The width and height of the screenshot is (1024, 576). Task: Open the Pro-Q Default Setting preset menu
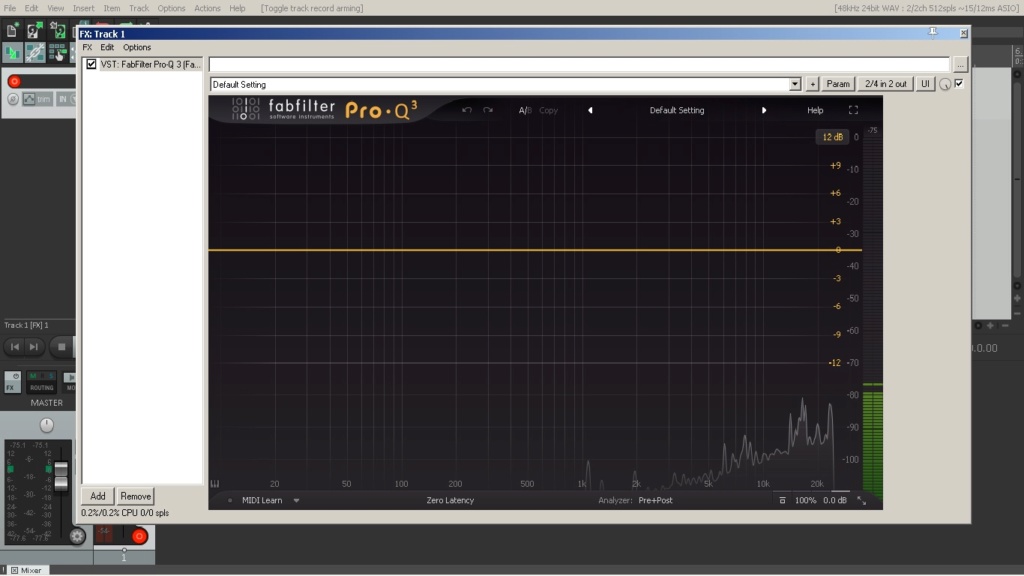point(677,110)
